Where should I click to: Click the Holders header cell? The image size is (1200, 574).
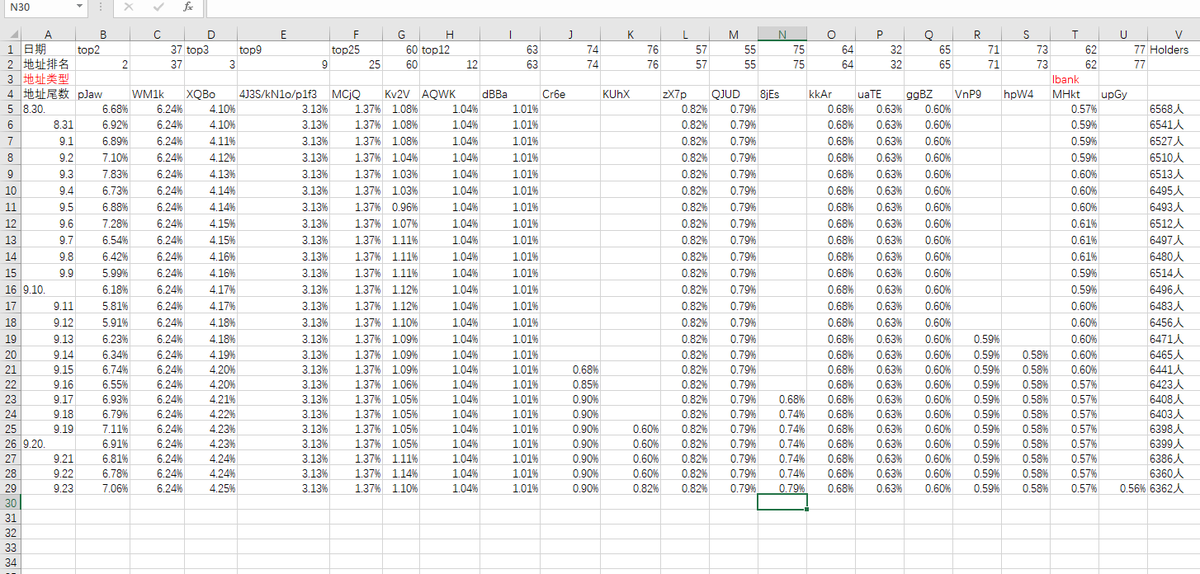tap(1174, 48)
